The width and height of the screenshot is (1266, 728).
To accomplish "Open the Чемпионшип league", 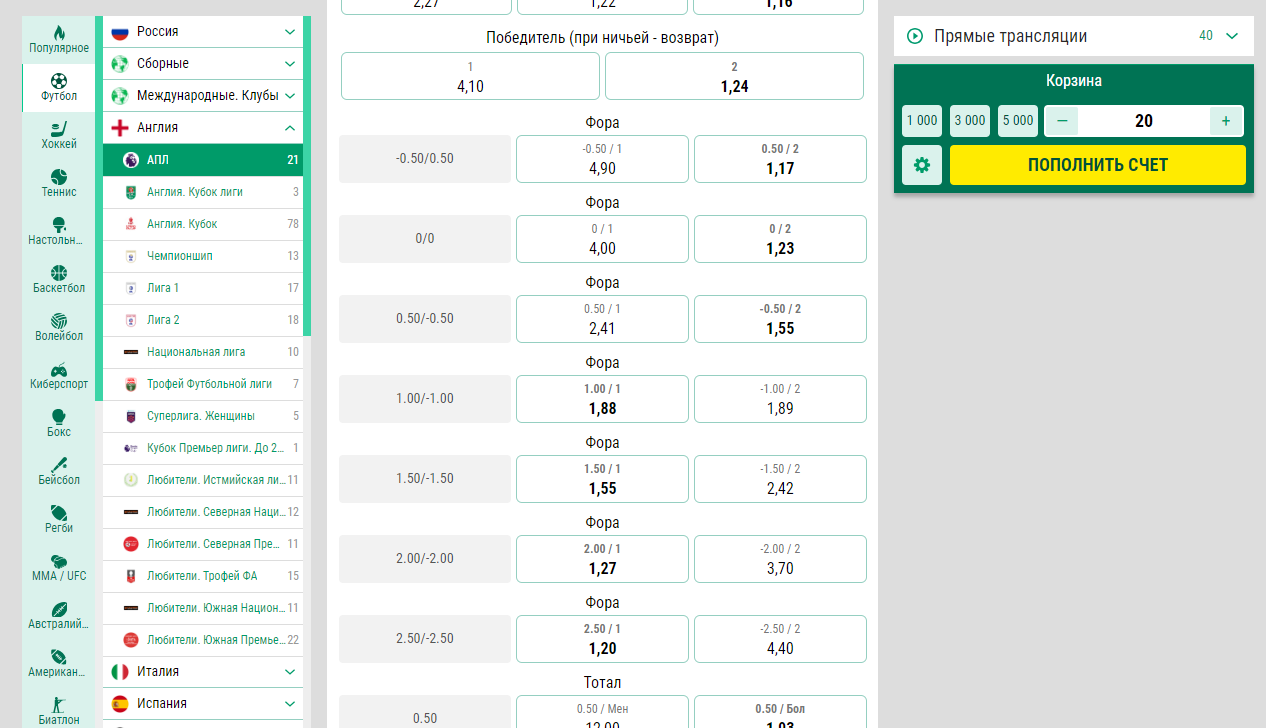I will pos(203,256).
